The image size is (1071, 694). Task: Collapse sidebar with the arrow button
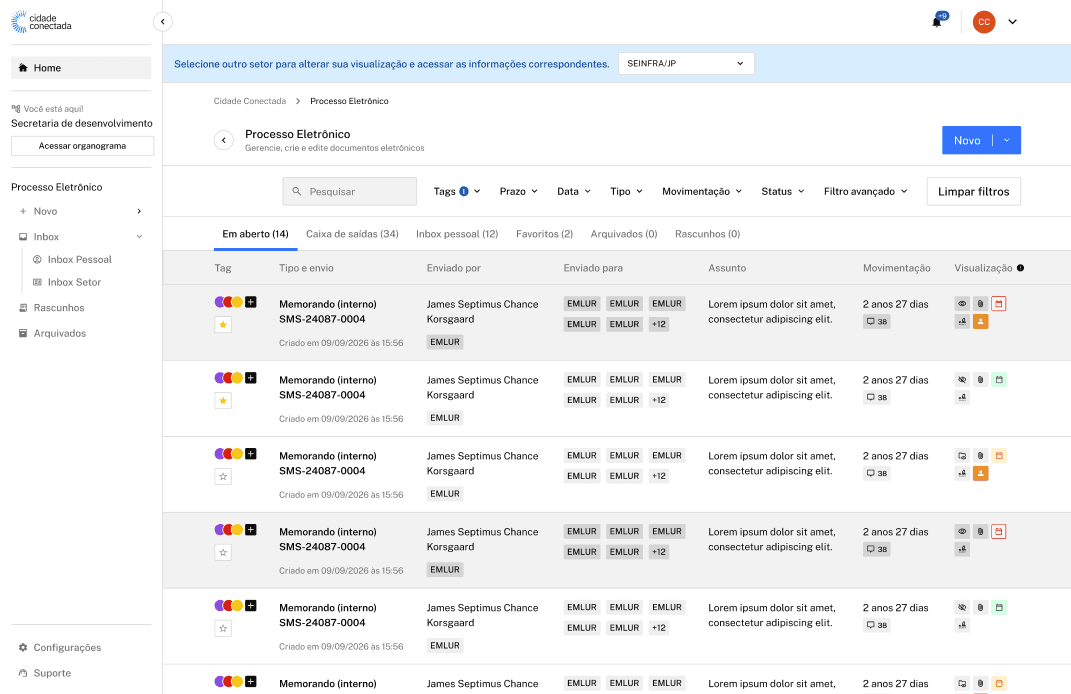point(163,22)
